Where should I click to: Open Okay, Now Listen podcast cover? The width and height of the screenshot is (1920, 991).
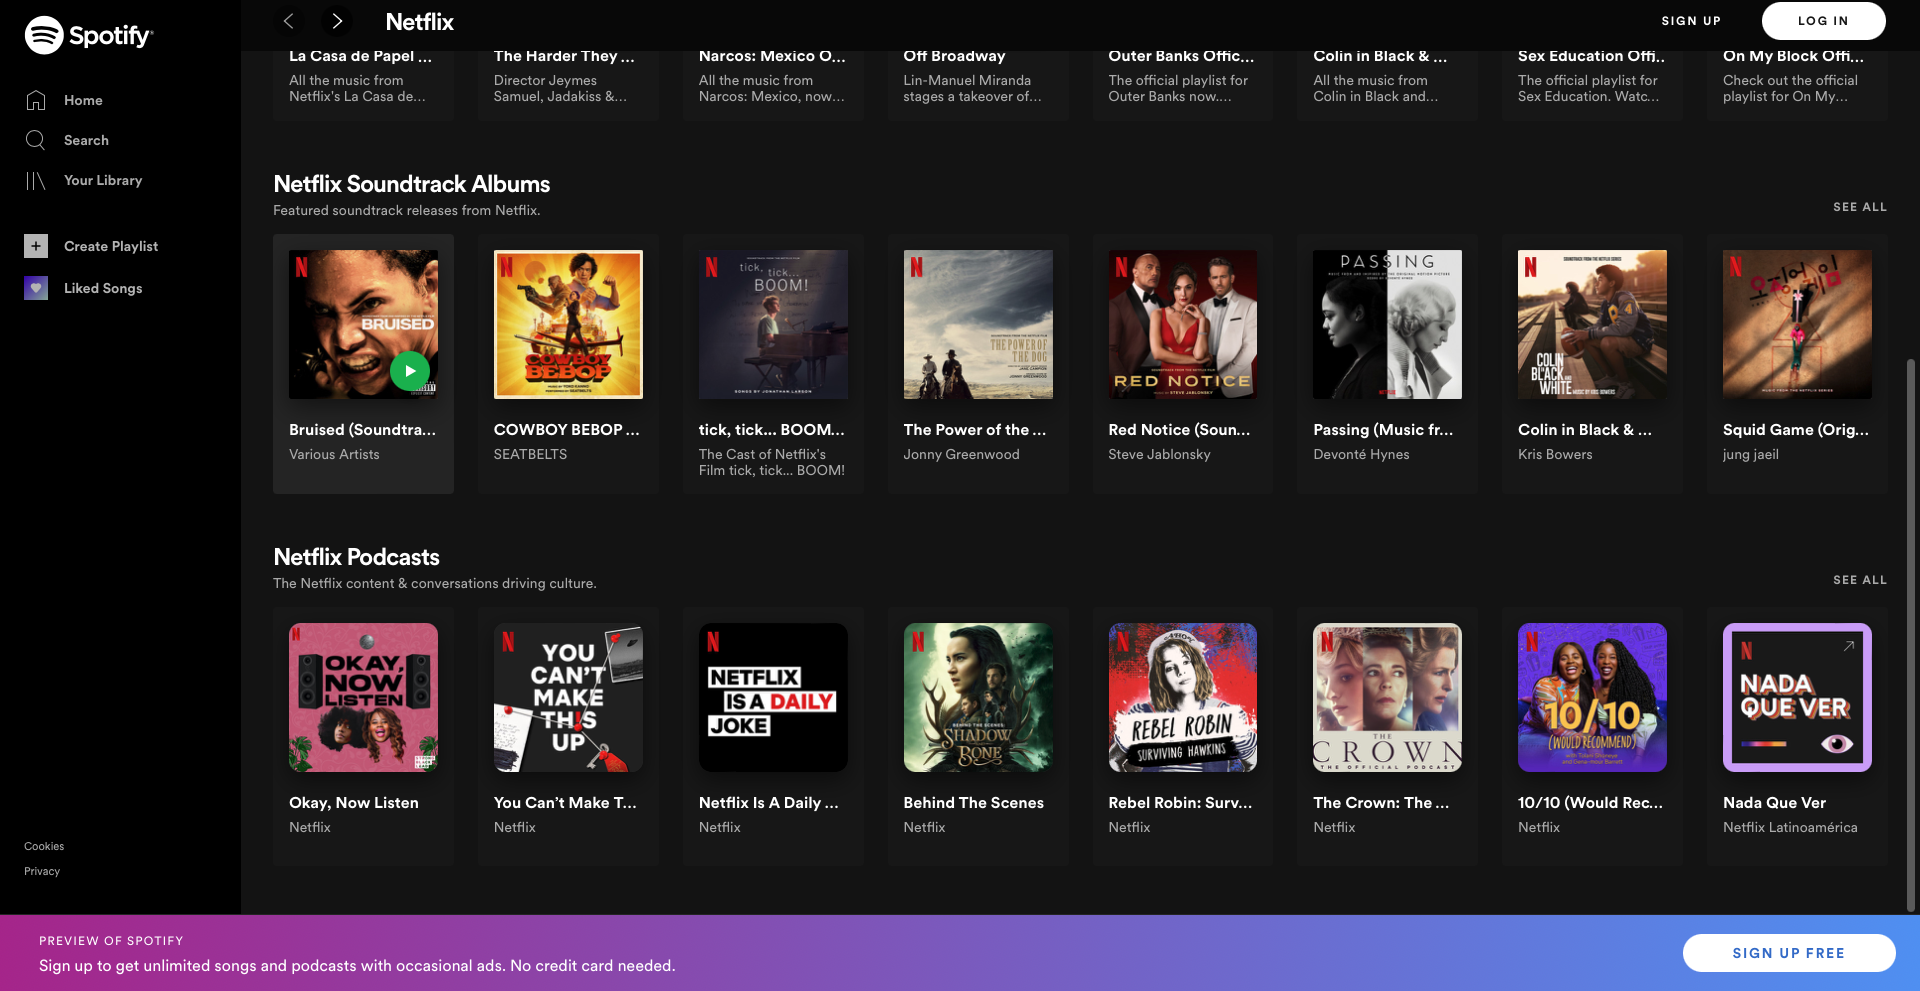pos(363,697)
